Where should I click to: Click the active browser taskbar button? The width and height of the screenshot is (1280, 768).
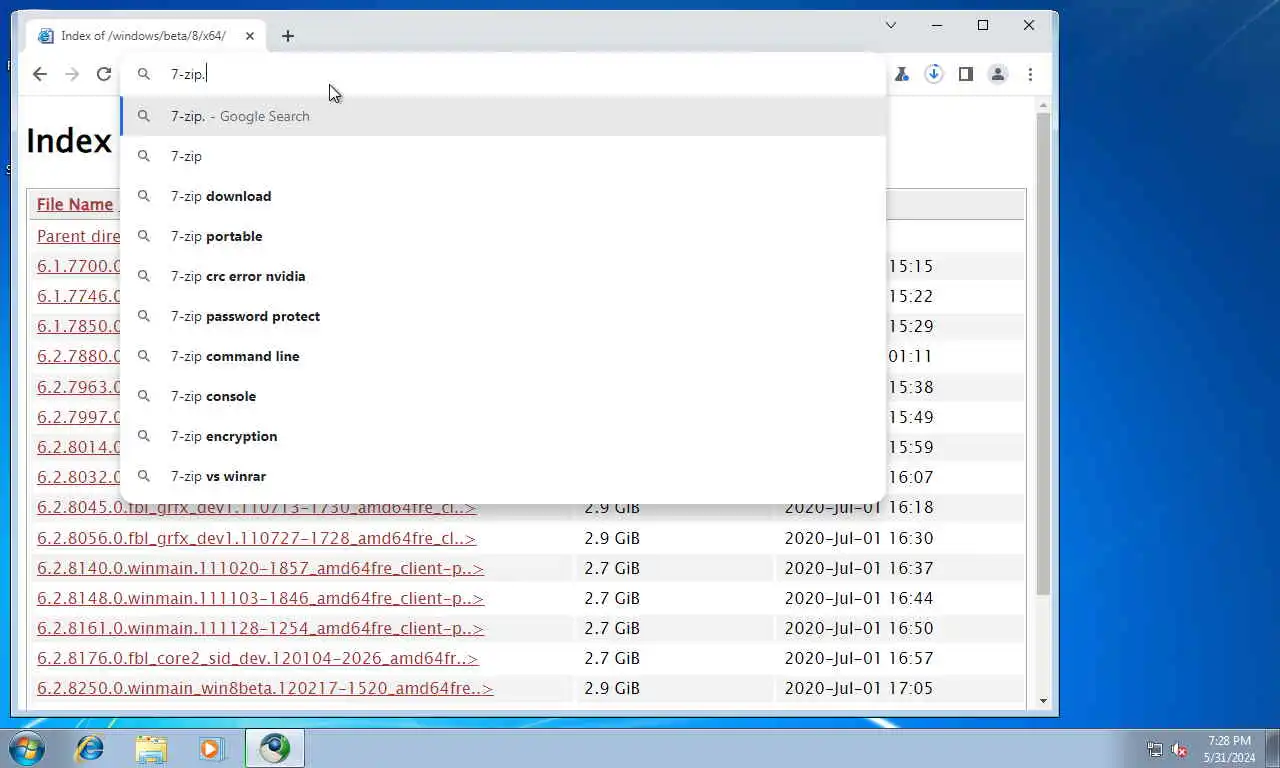[x=274, y=748]
